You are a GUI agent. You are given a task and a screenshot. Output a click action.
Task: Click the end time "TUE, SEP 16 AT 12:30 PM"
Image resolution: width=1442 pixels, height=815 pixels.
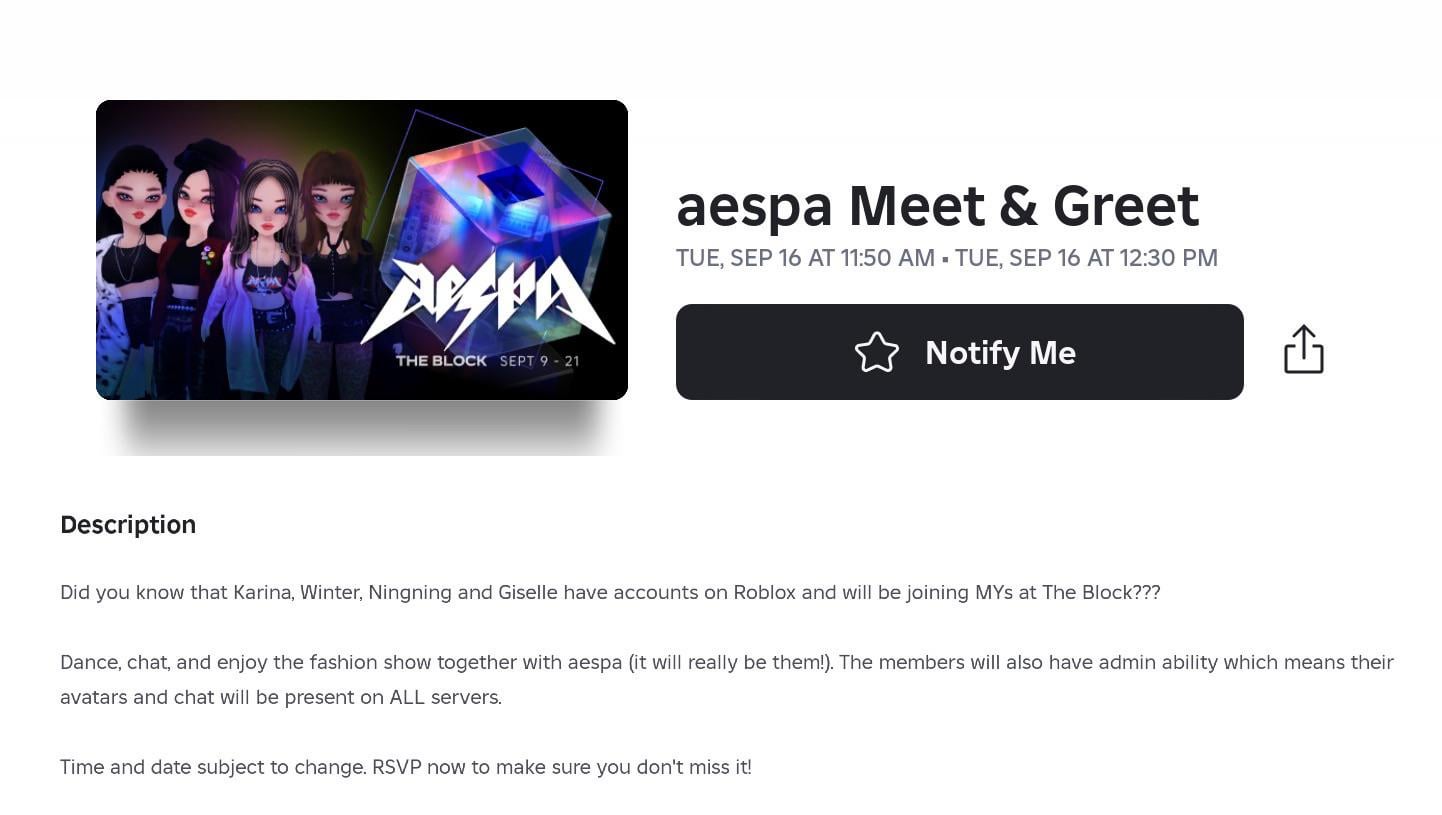point(1086,258)
